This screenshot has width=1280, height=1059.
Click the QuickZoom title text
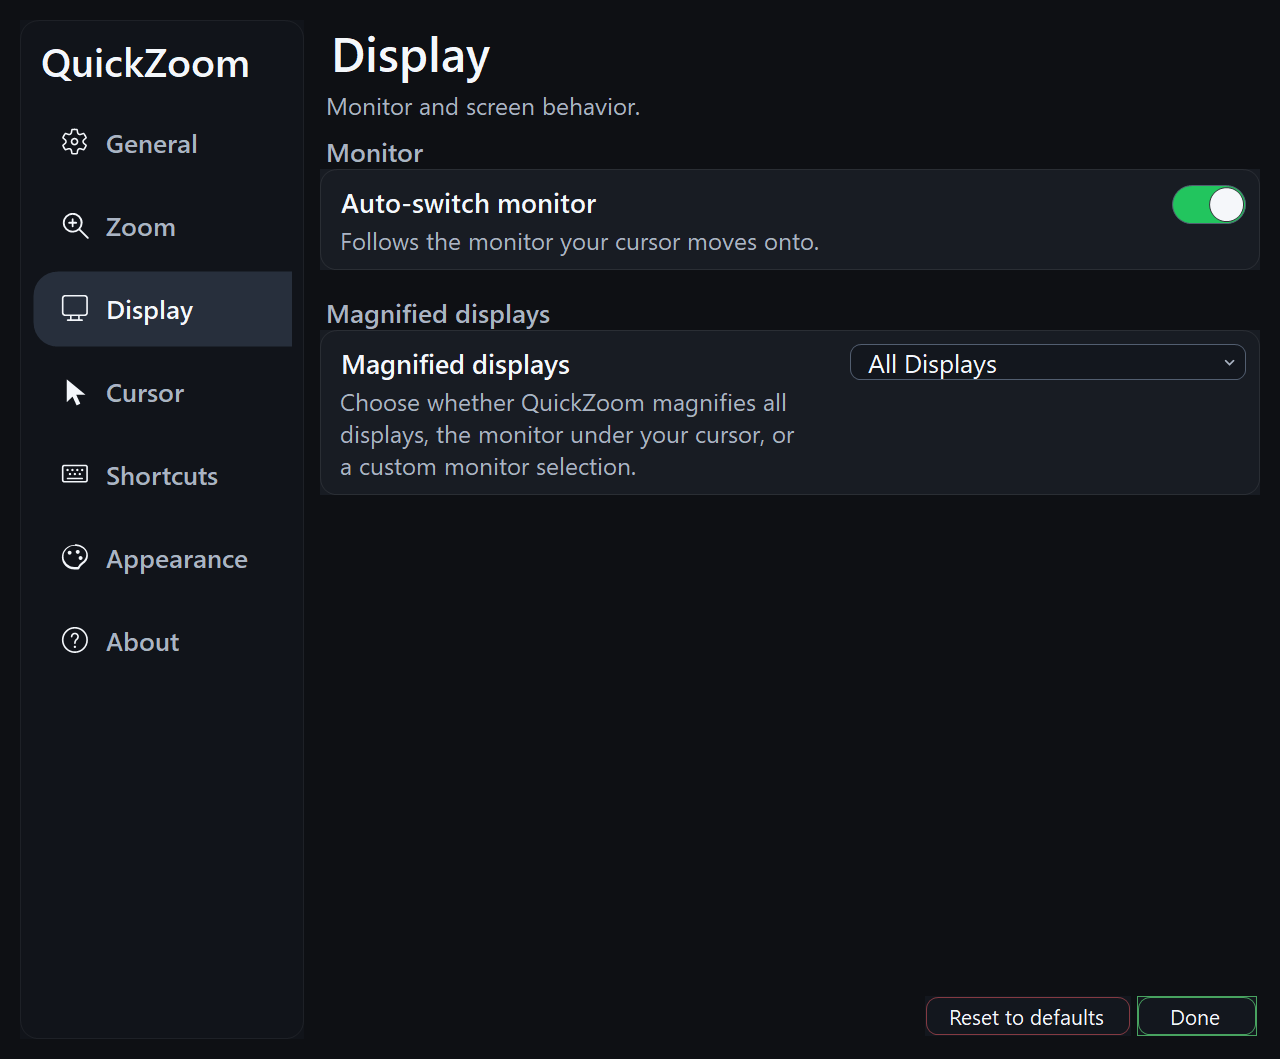145,64
